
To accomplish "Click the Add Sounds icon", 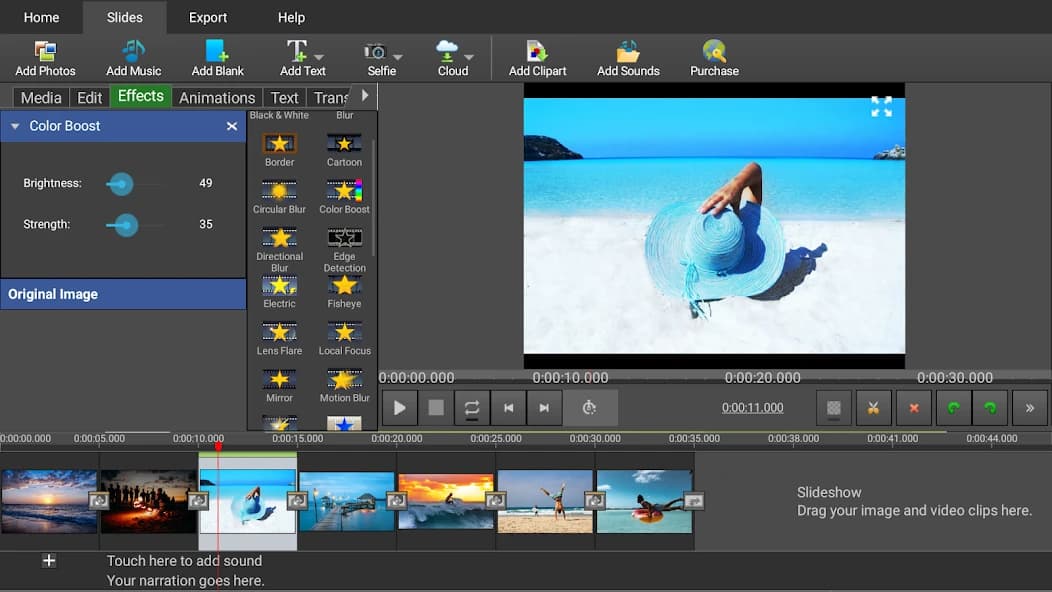I will click(x=628, y=52).
